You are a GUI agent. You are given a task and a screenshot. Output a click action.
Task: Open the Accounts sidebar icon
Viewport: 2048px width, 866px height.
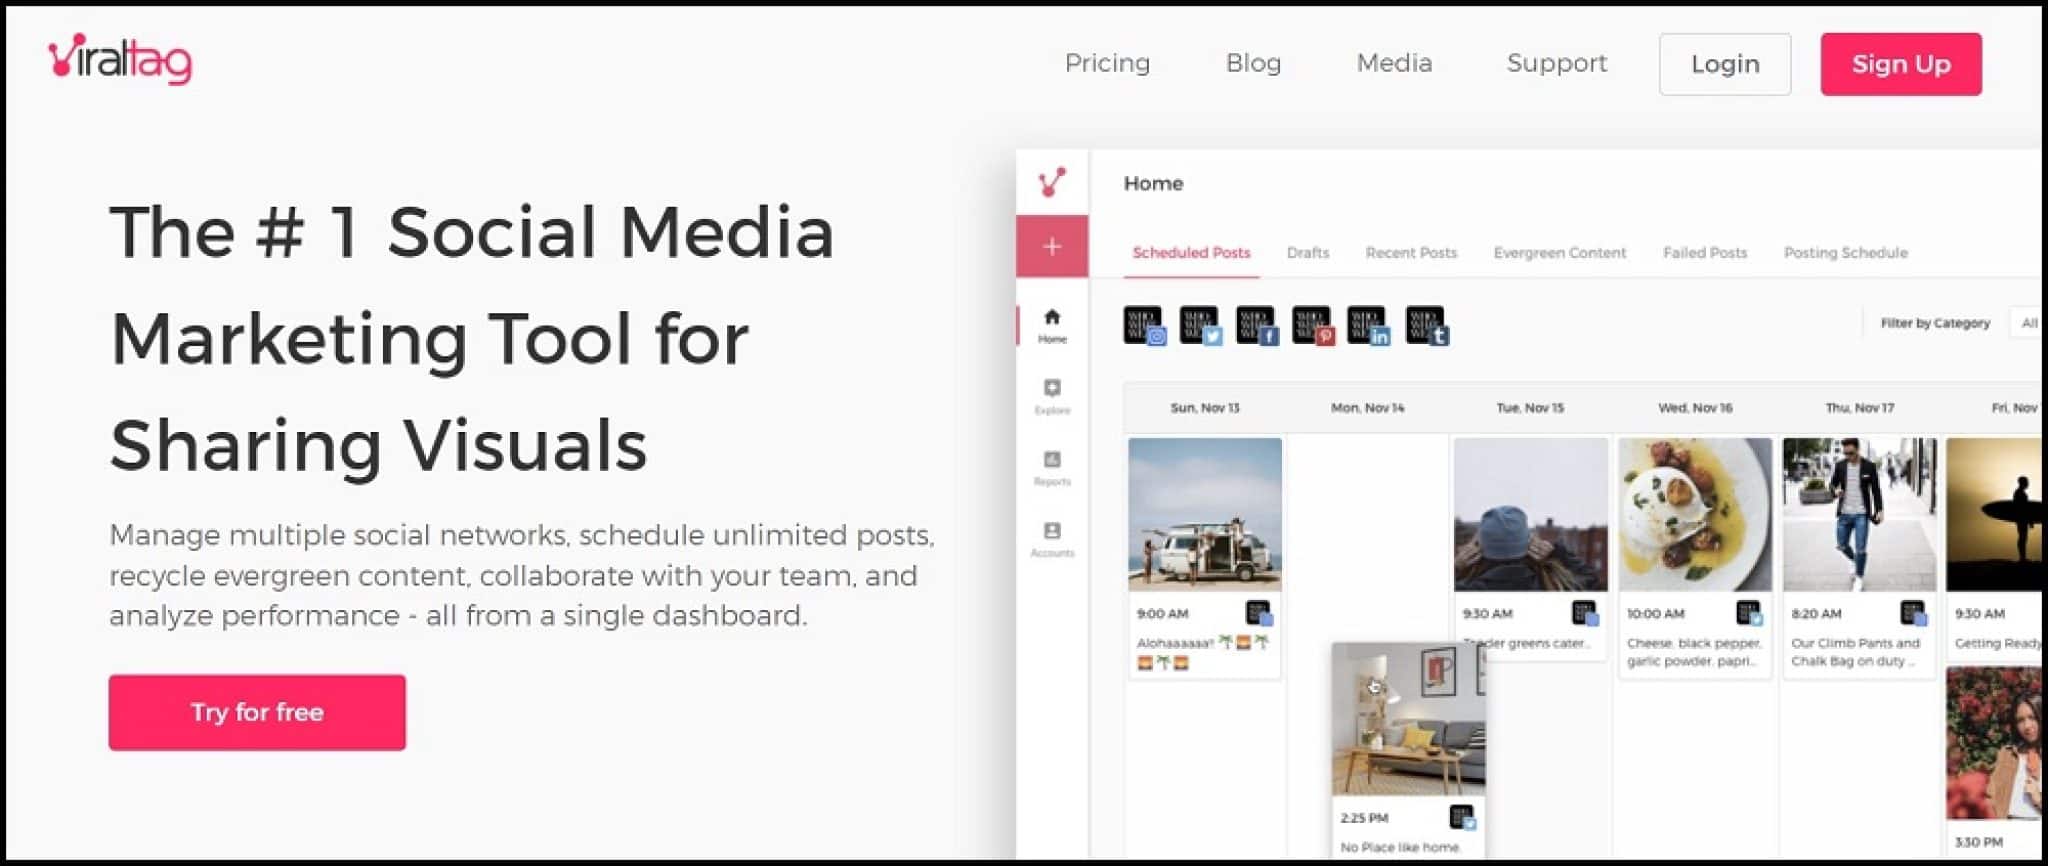tap(1052, 539)
